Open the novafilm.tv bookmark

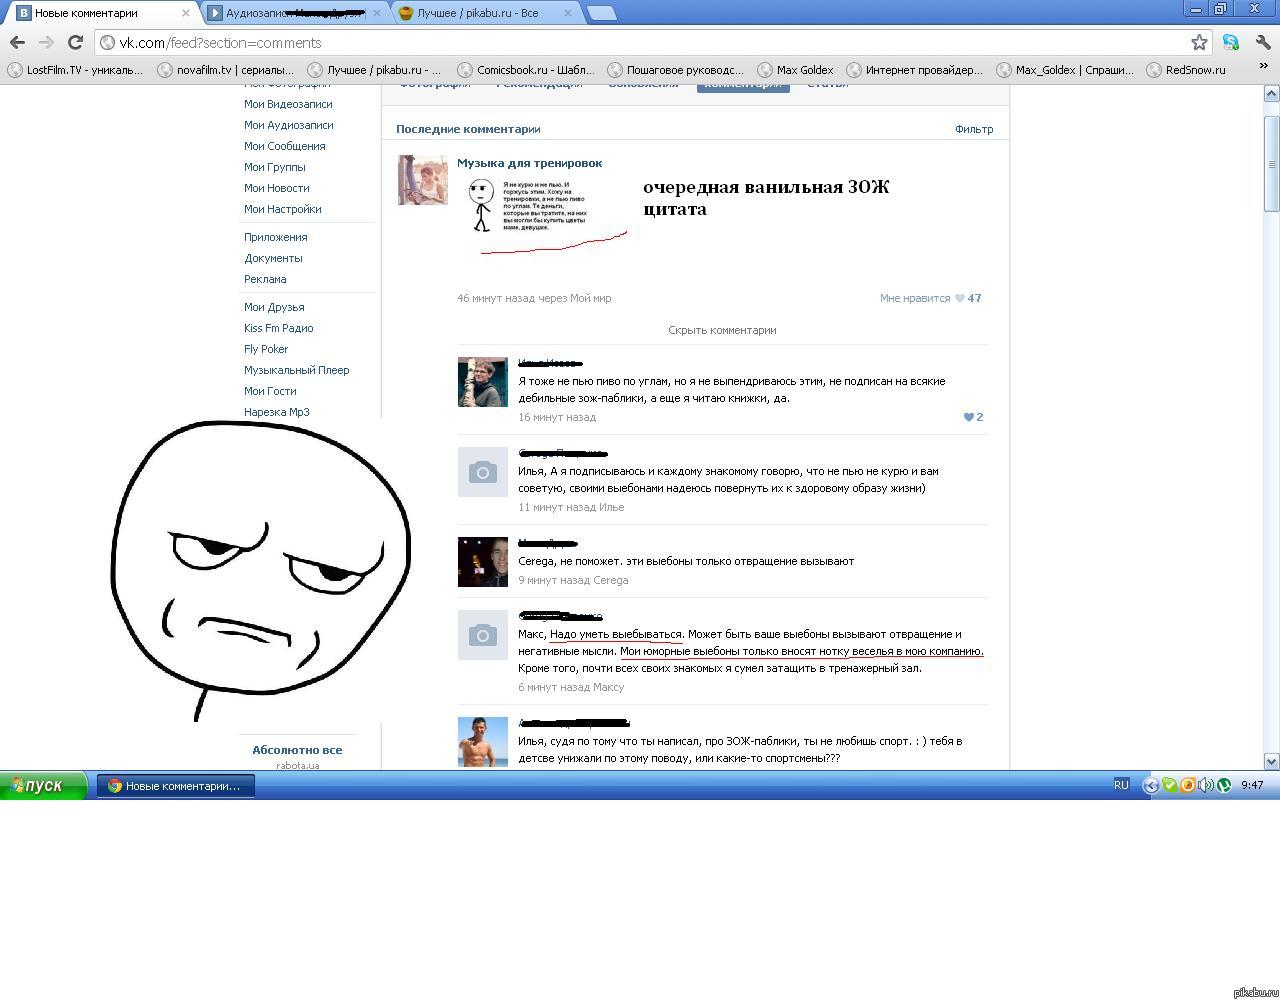pos(225,70)
